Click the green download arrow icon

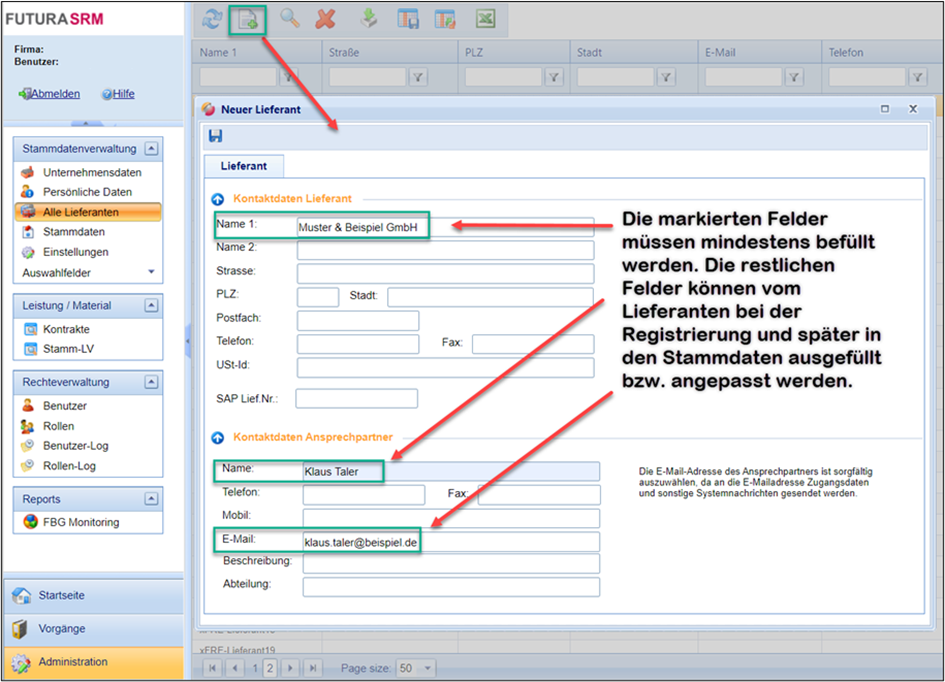tap(369, 19)
